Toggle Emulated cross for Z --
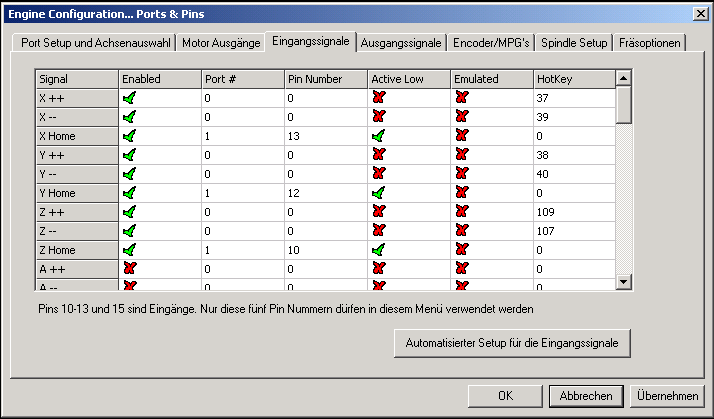 (x=462, y=230)
